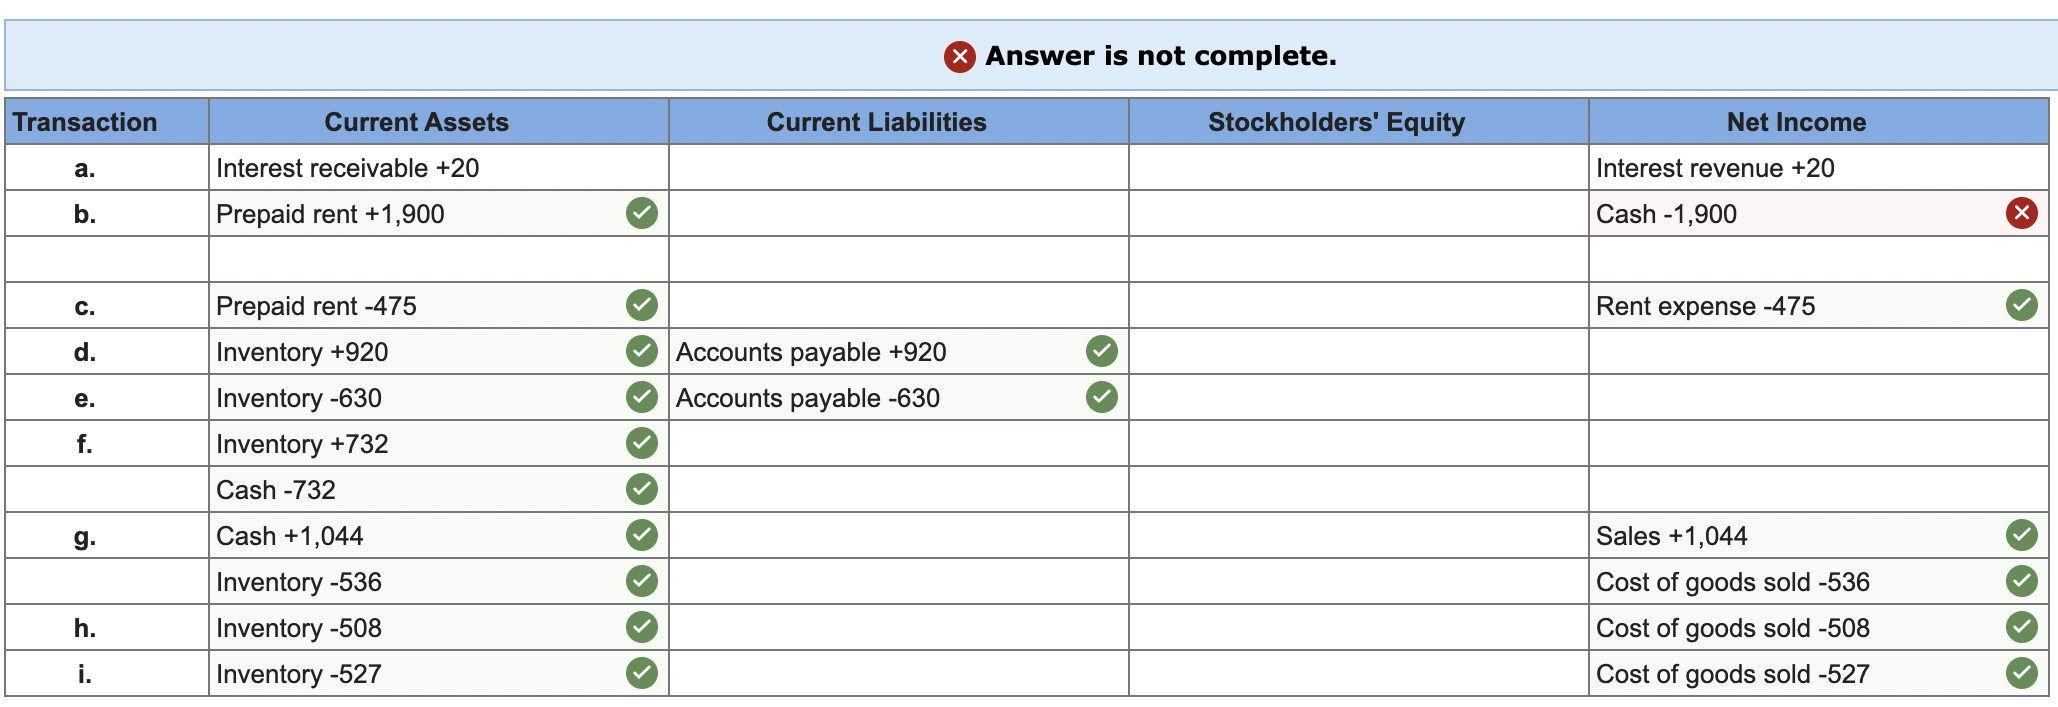Click the checkmark beside Cash -732

[x=641, y=489]
